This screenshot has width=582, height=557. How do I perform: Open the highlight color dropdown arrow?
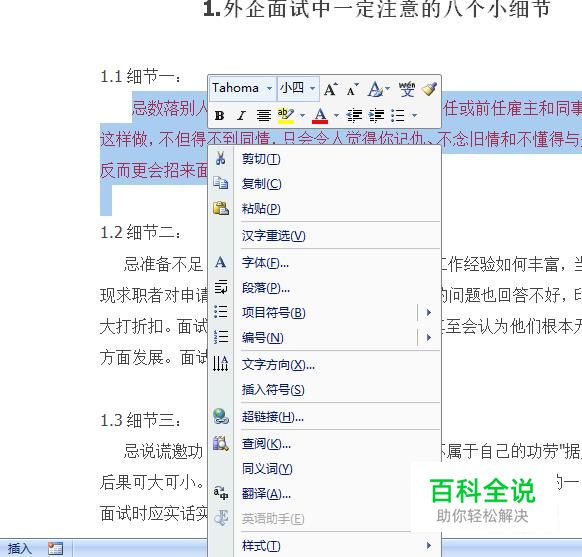(303, 116)
